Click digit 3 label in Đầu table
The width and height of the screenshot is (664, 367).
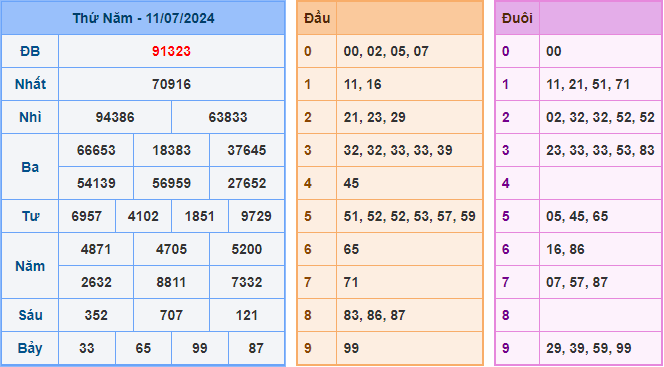point(308,150)
